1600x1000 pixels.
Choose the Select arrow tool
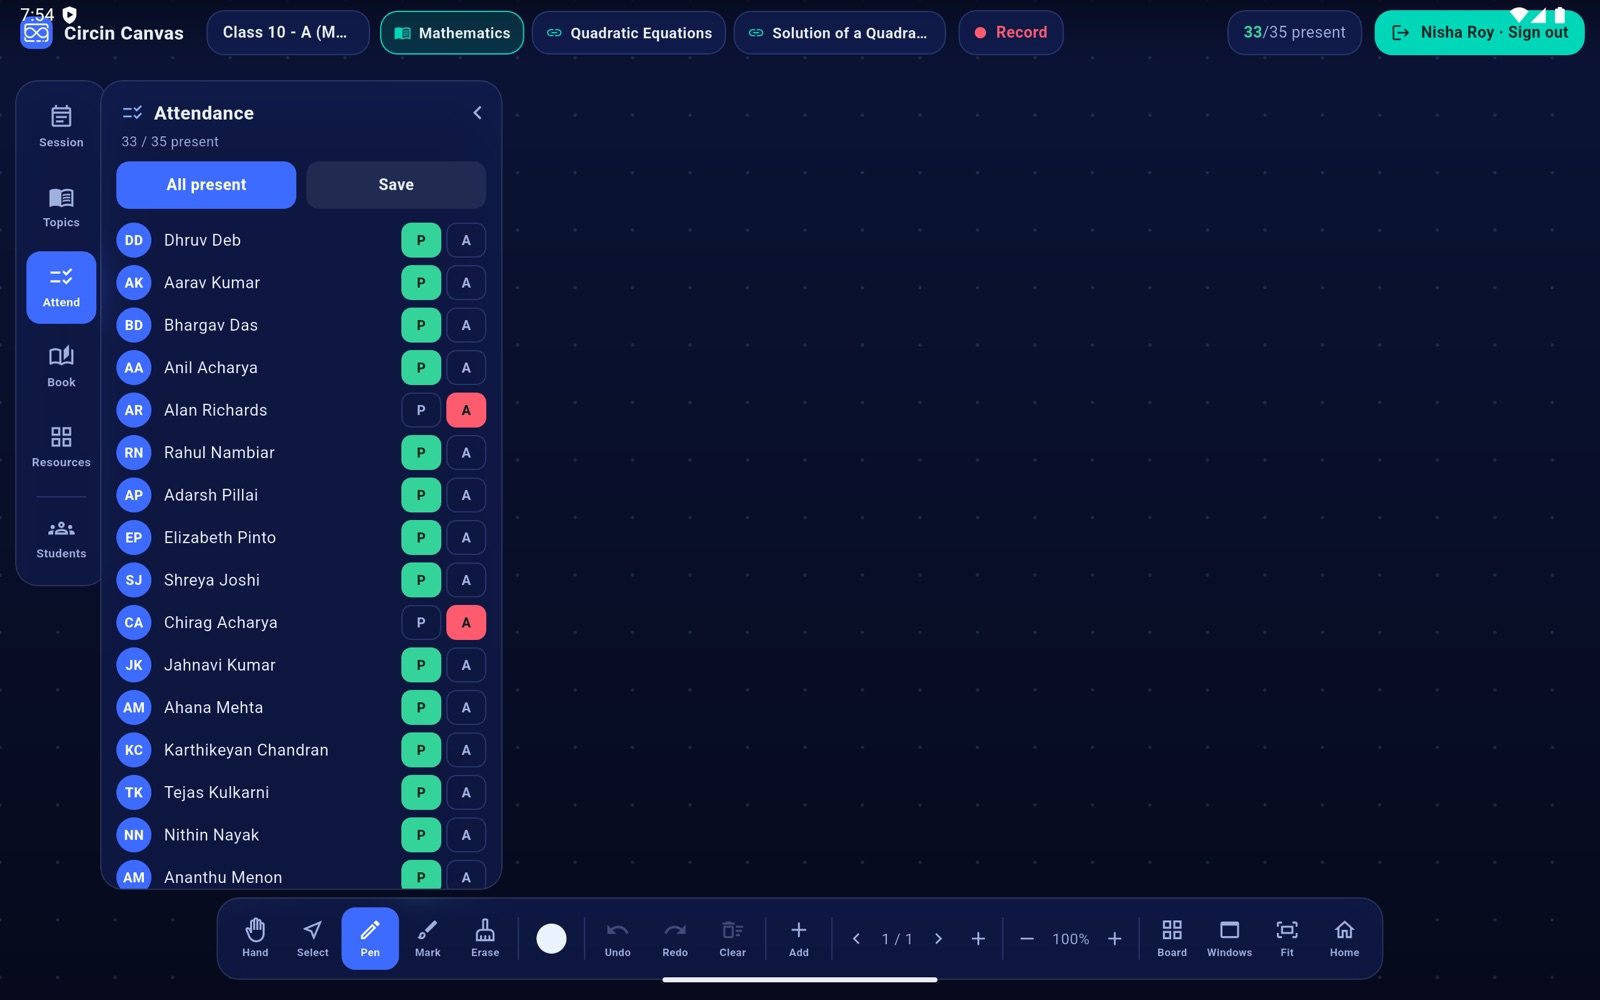[313, 938]
